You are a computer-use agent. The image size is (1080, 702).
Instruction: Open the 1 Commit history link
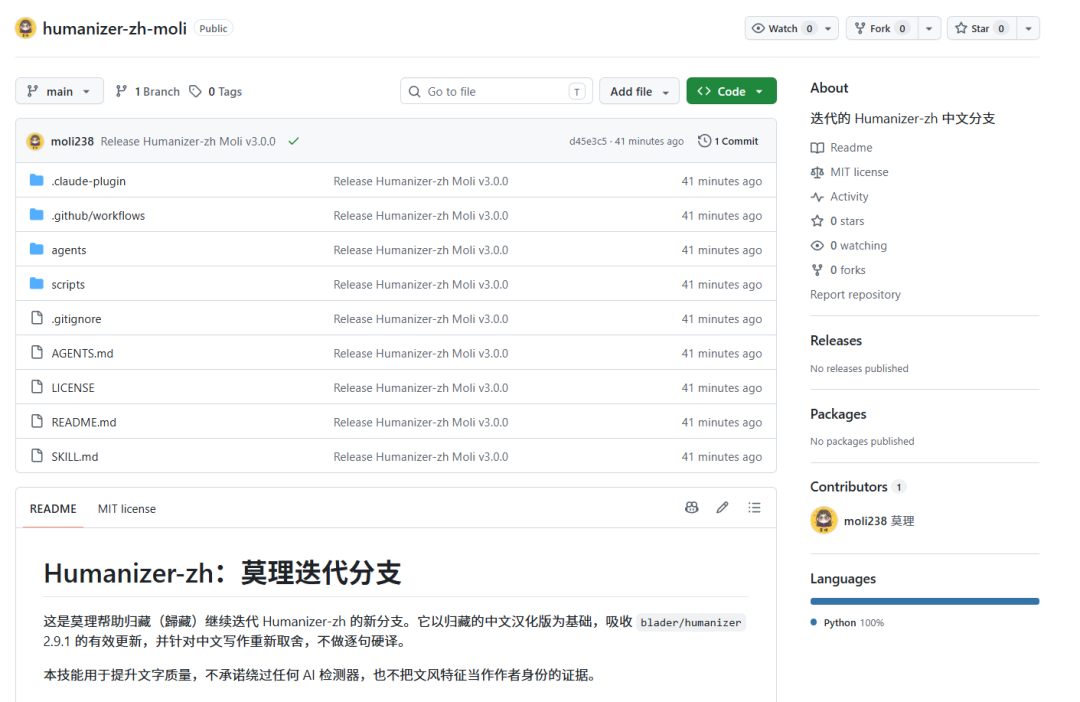point(728,141)
